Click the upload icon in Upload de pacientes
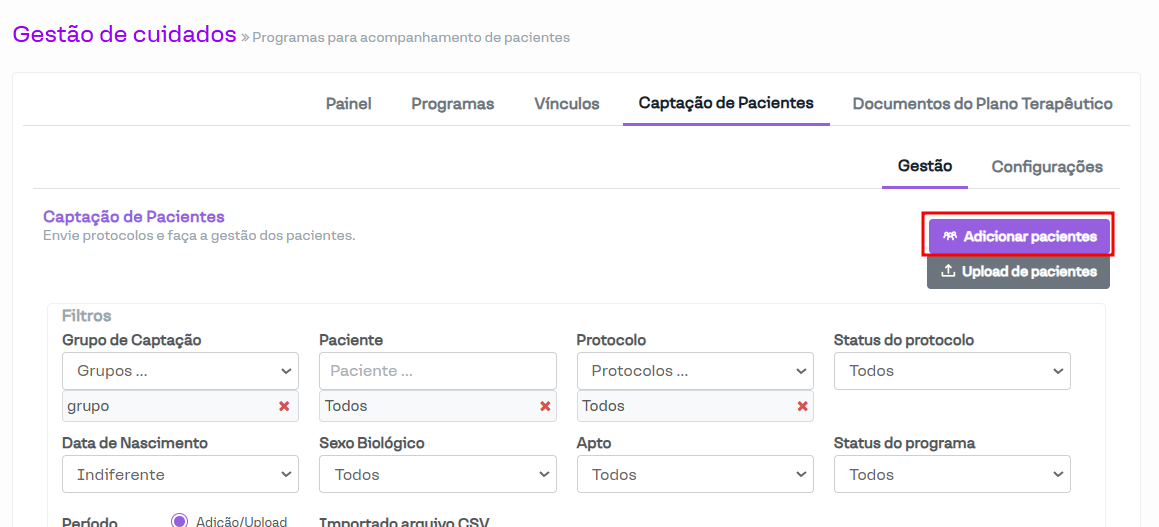The width and height of the screenshot is (1159, 527). click(948, 271)
